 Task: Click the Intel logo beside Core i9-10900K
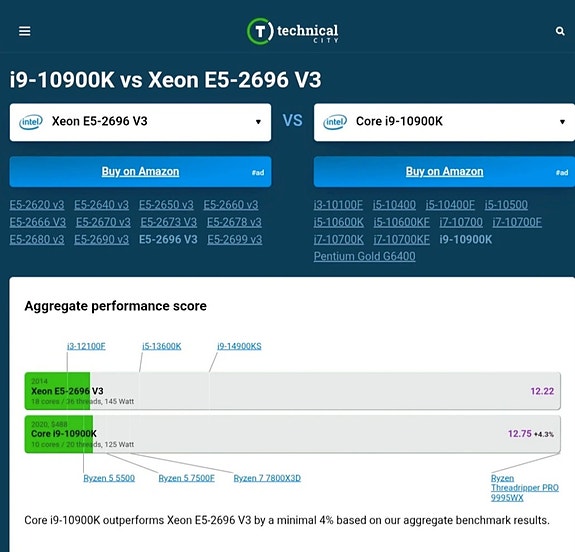(x=335, y=122)
